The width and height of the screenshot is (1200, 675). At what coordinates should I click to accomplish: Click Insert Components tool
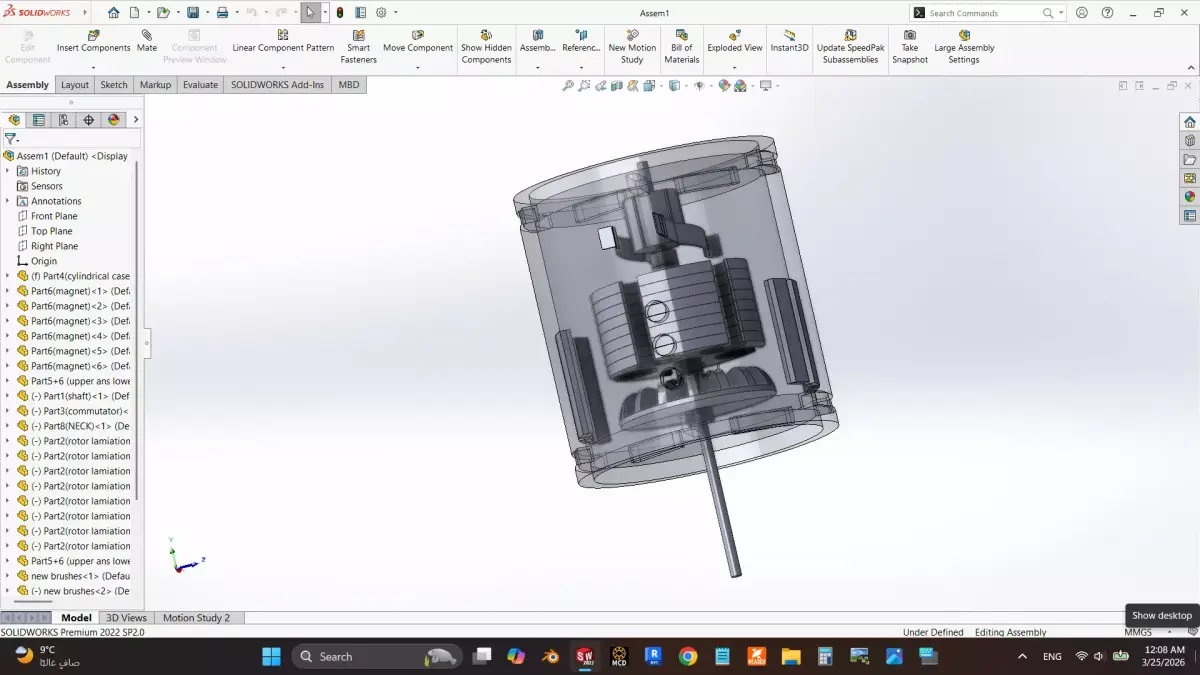coord(93,42)
